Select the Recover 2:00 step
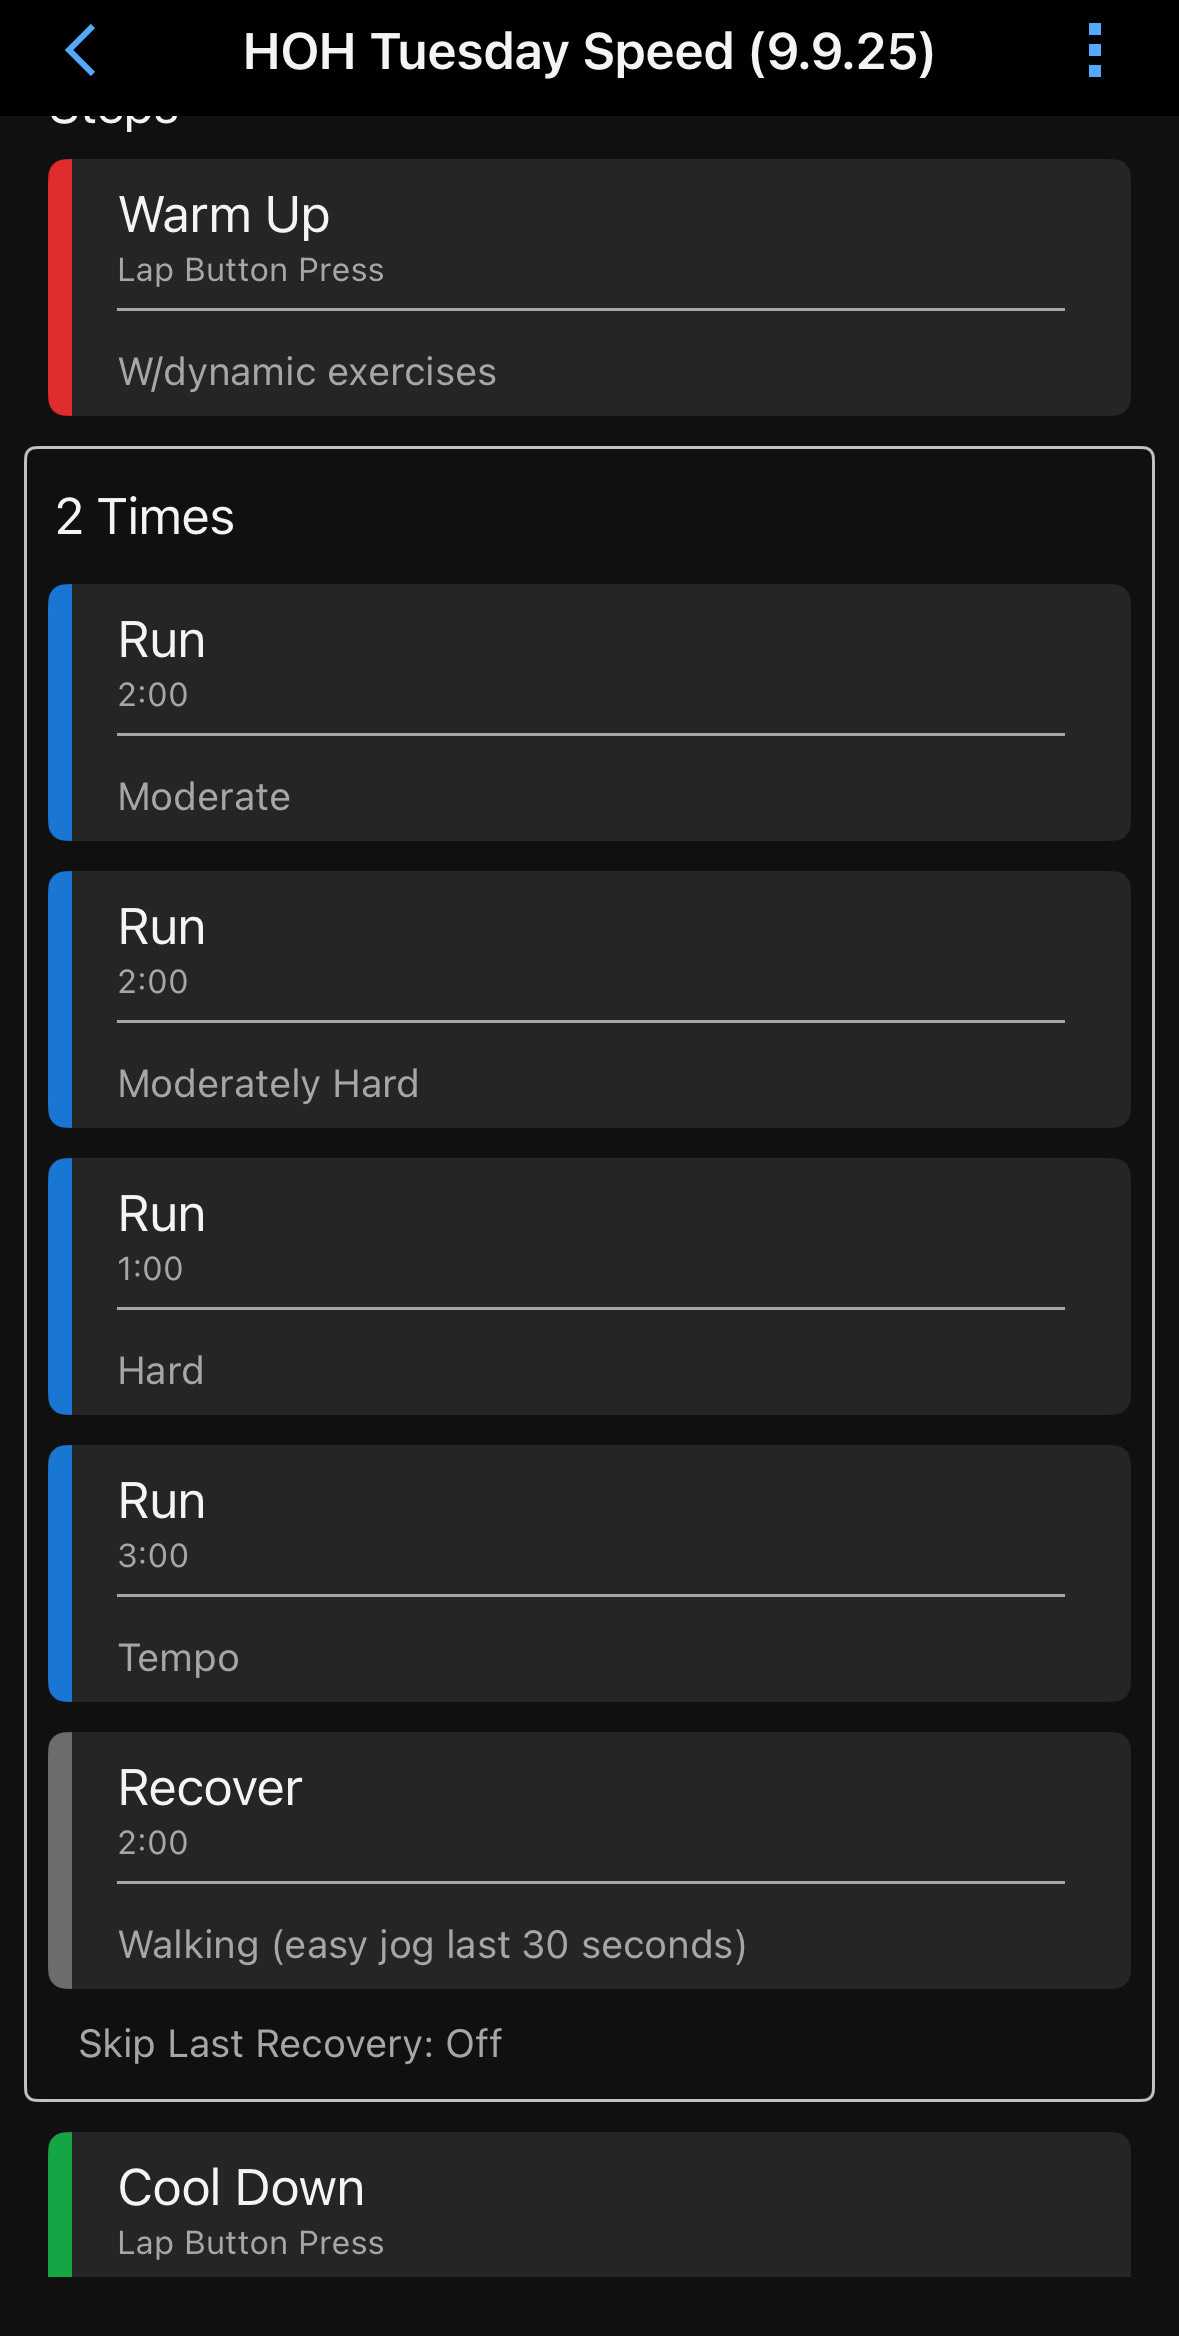1179x2336 pixels. (590, 1814)
